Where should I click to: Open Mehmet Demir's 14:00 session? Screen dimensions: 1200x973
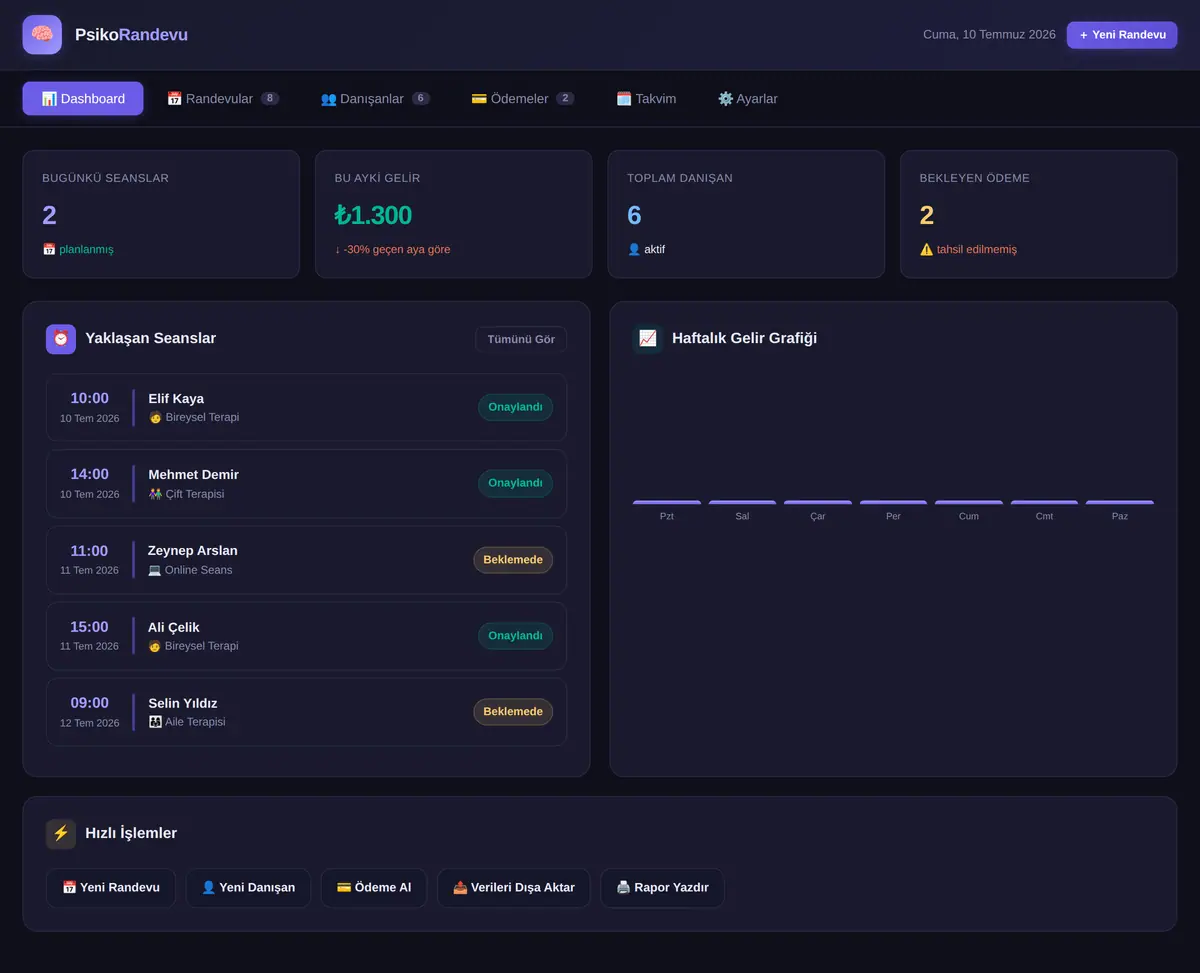(x=306, y=484)
